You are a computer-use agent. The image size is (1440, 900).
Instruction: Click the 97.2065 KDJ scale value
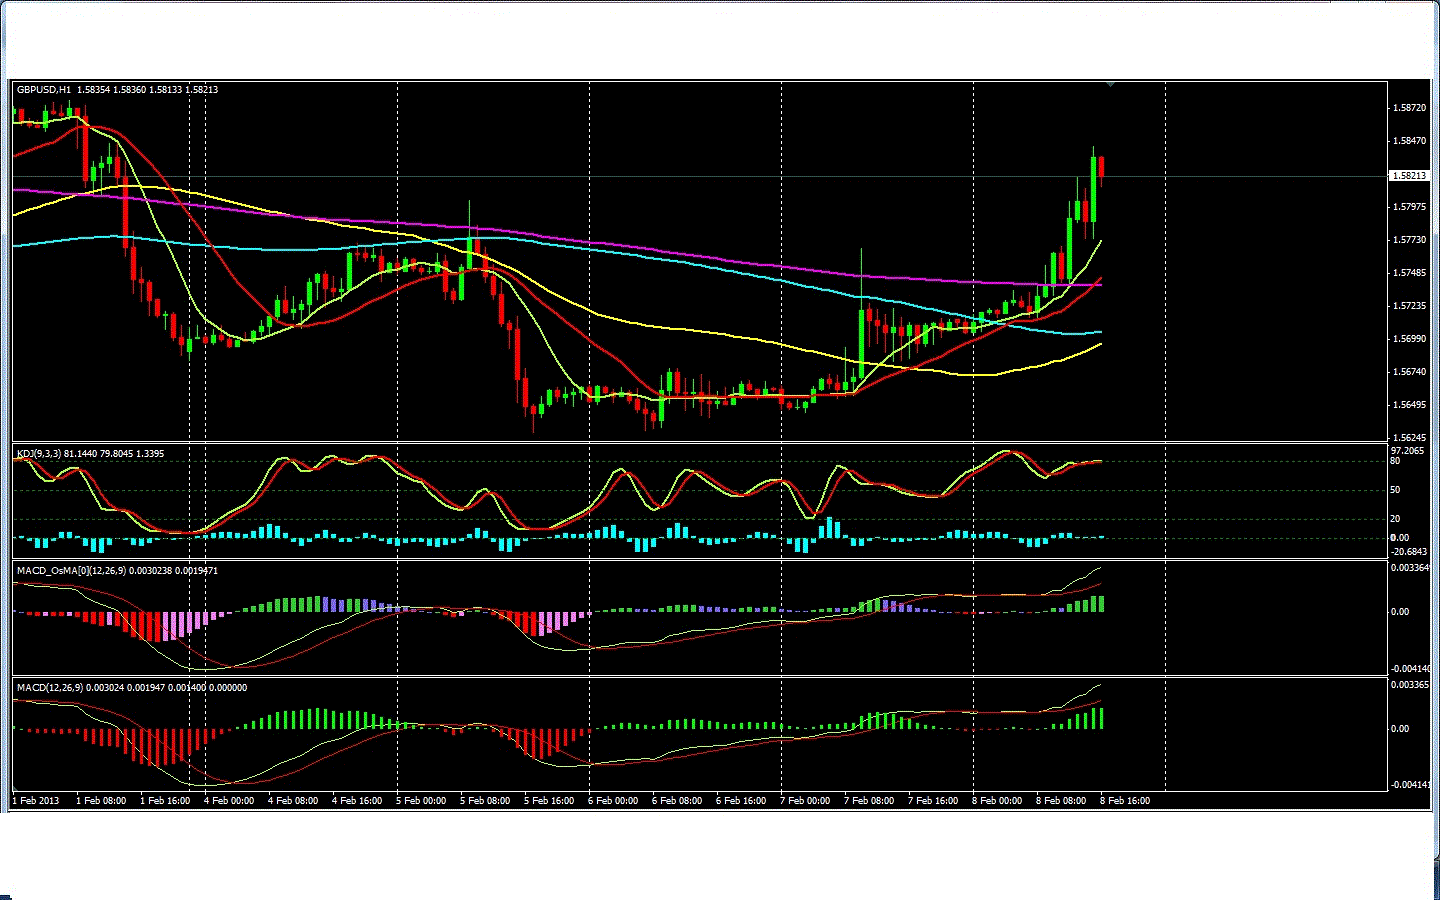1407,451
